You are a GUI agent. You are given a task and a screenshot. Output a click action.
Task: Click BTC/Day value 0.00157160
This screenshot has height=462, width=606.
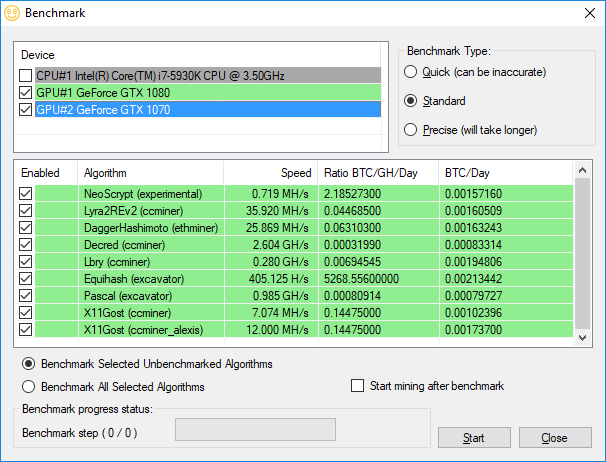coord(473,193)
